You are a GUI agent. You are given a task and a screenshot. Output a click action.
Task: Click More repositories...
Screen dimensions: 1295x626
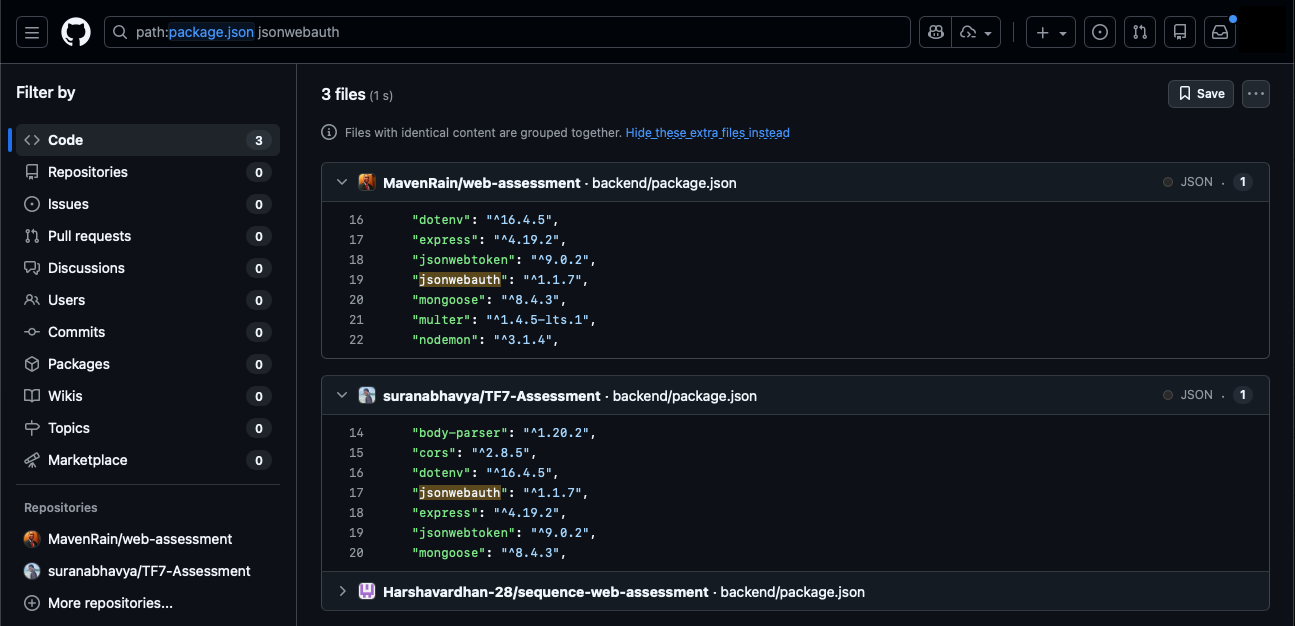pos(148,603)
